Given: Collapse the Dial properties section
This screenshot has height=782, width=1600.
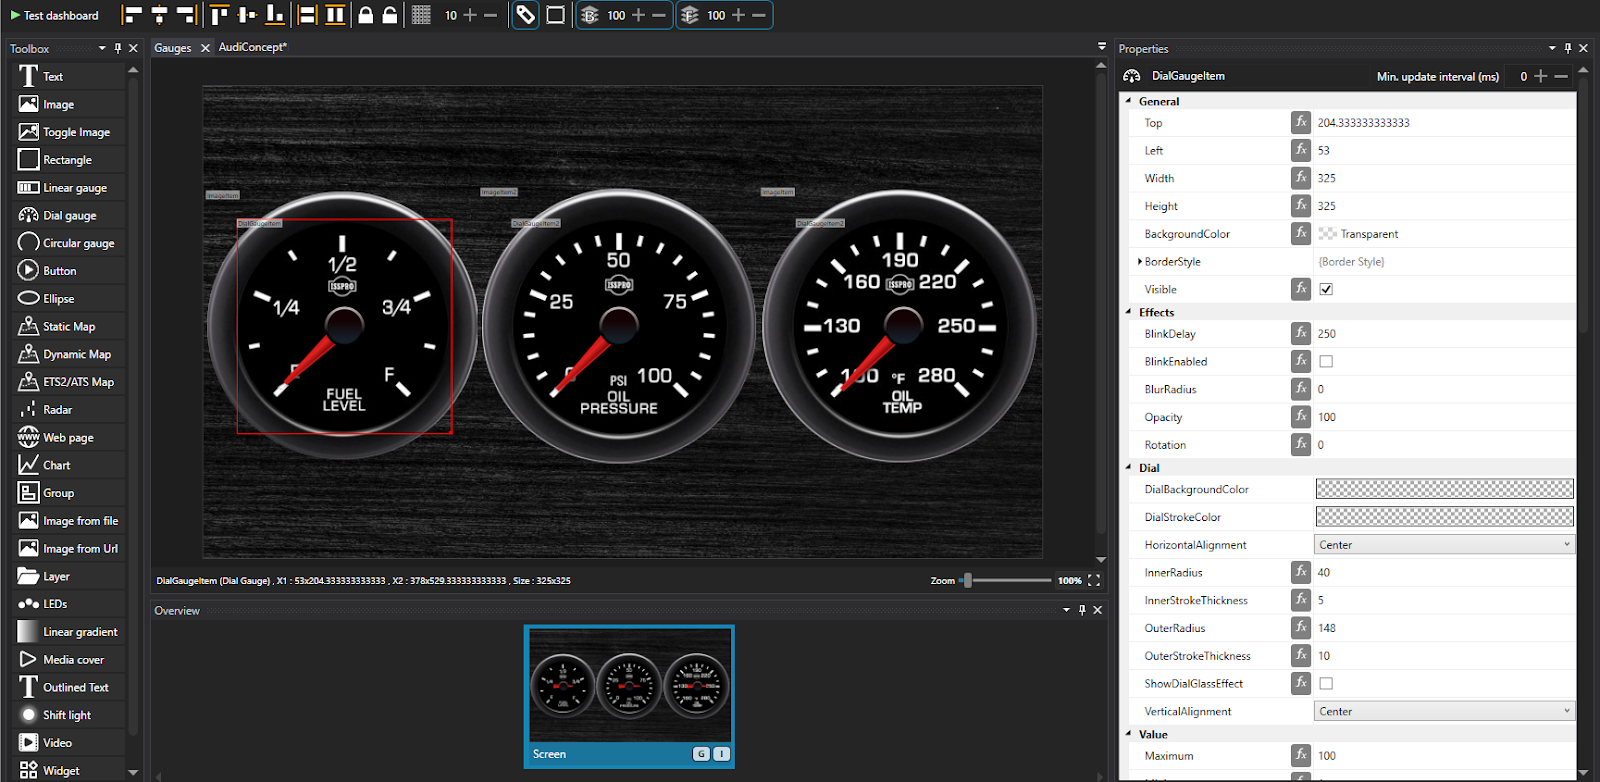Looking at the screenshot, I should pyautogui.click(x=1129, y=467).
